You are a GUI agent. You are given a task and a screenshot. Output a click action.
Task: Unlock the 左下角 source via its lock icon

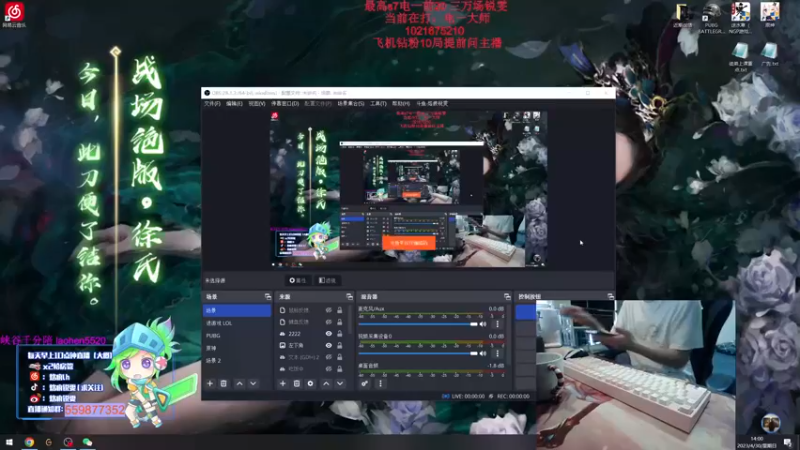(339, 345)
